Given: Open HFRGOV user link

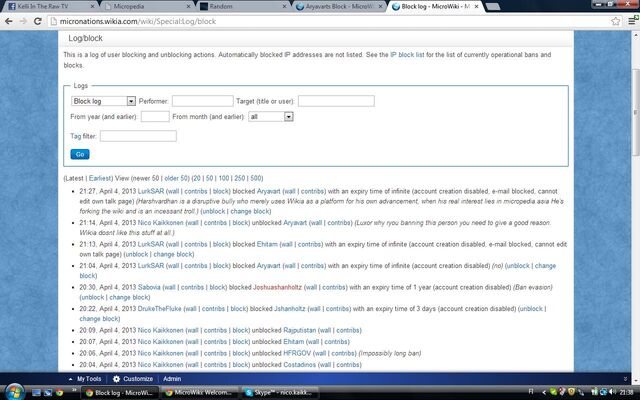Looking at the screenshot, I should point(297,353).
